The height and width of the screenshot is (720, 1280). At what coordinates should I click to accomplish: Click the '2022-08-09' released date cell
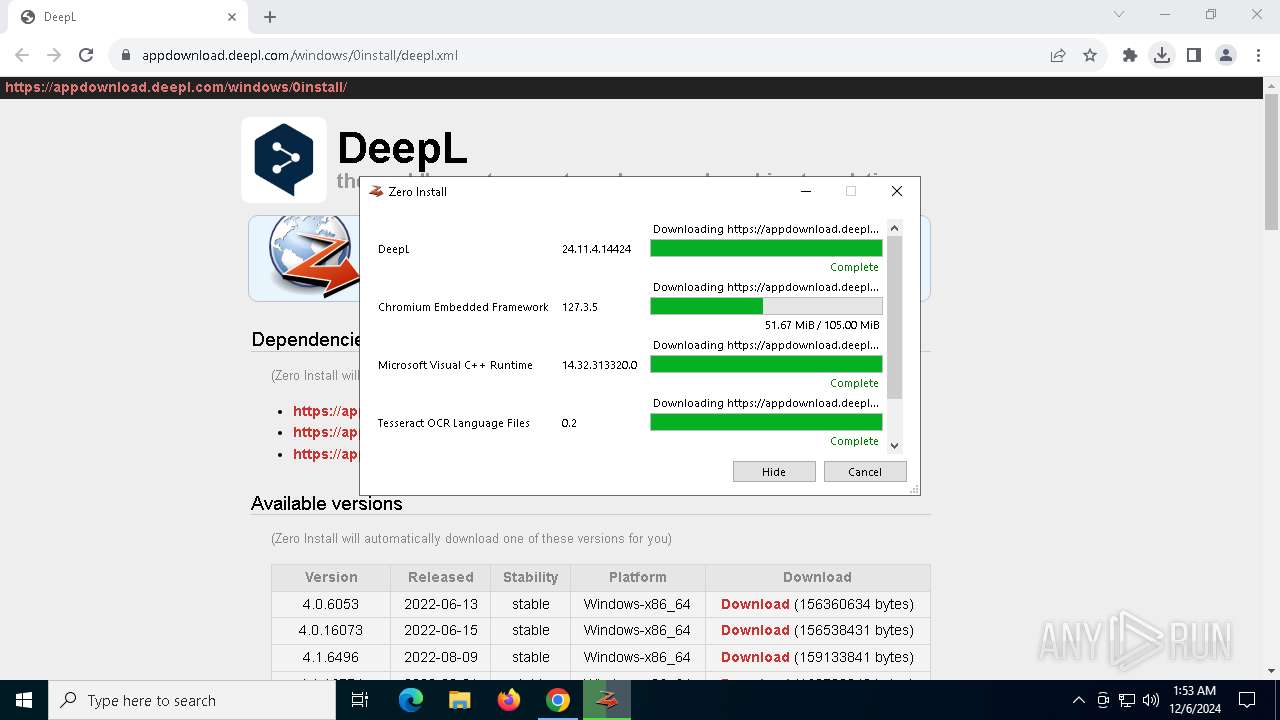(441, 657)
